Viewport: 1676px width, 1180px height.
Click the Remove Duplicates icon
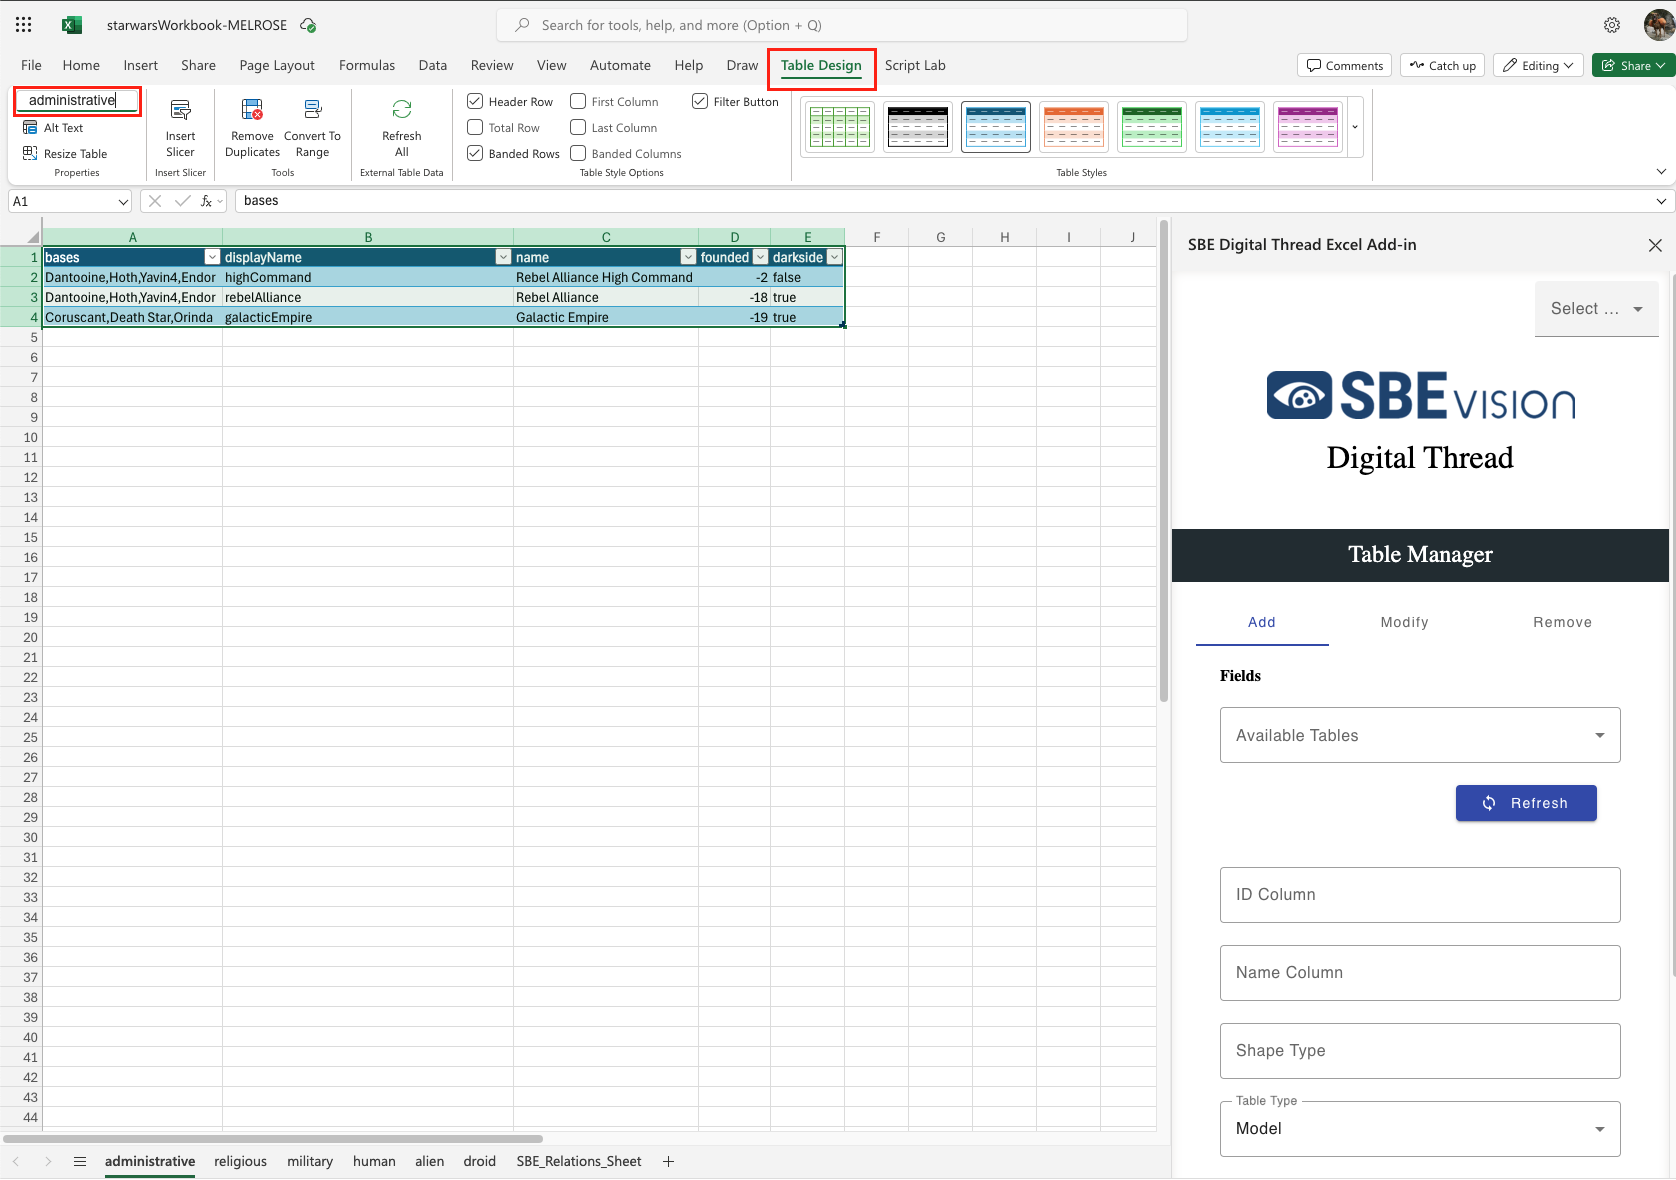(252, 111)
